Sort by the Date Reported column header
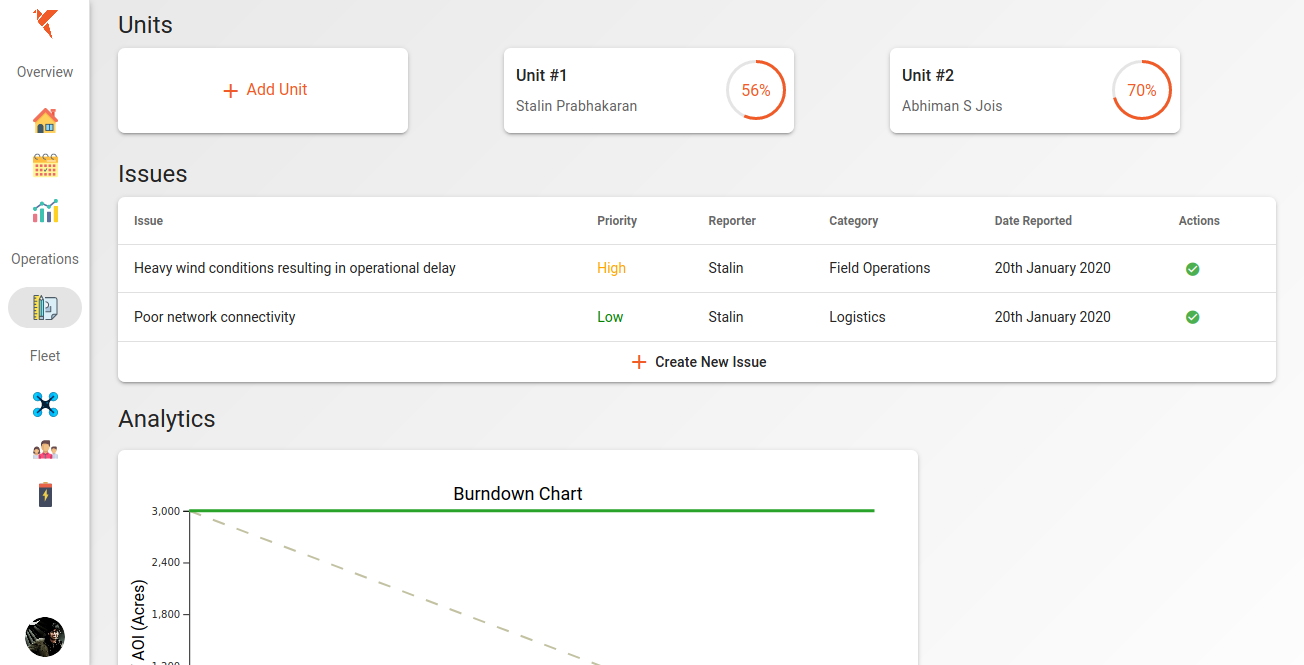The height and width of the screenshot is (665, 1304). coord(1033,221)
